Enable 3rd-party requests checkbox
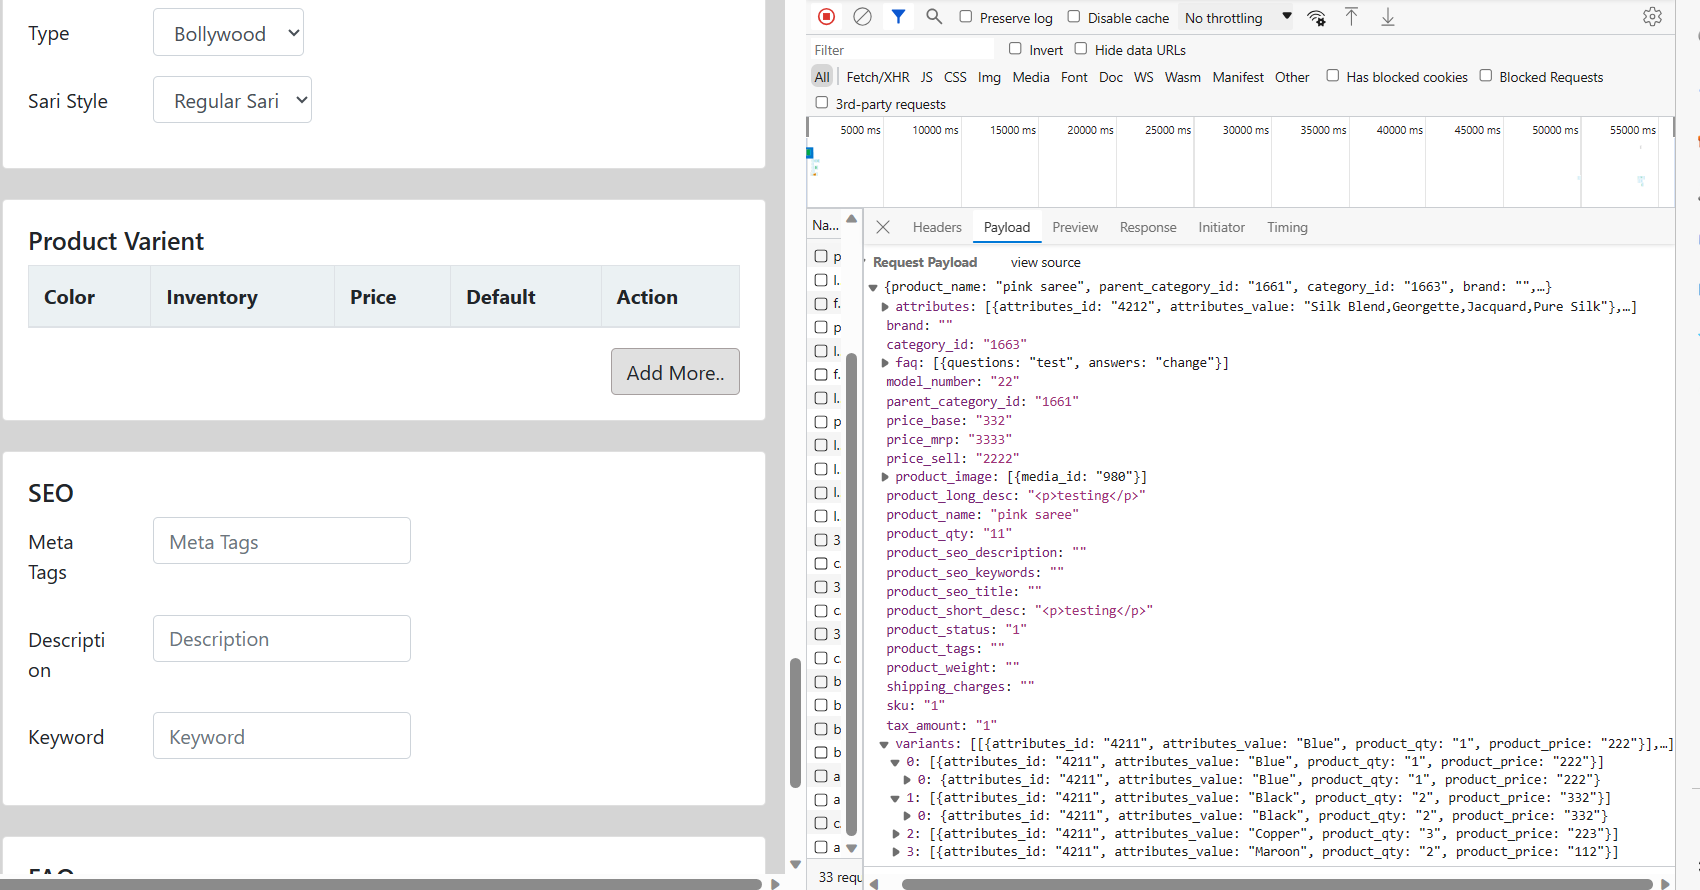Screen dimensions: 1700x890 (x=821, y=102)
